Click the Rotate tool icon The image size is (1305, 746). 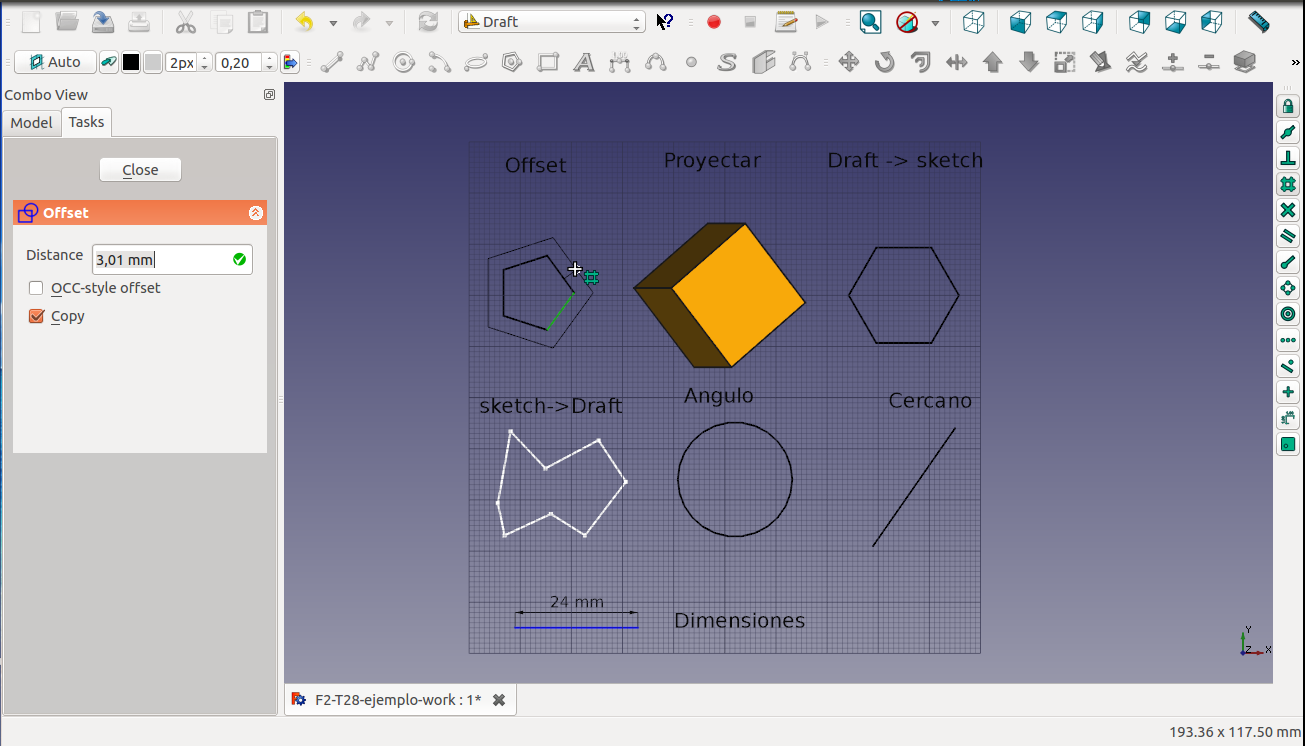coord(885,63)
